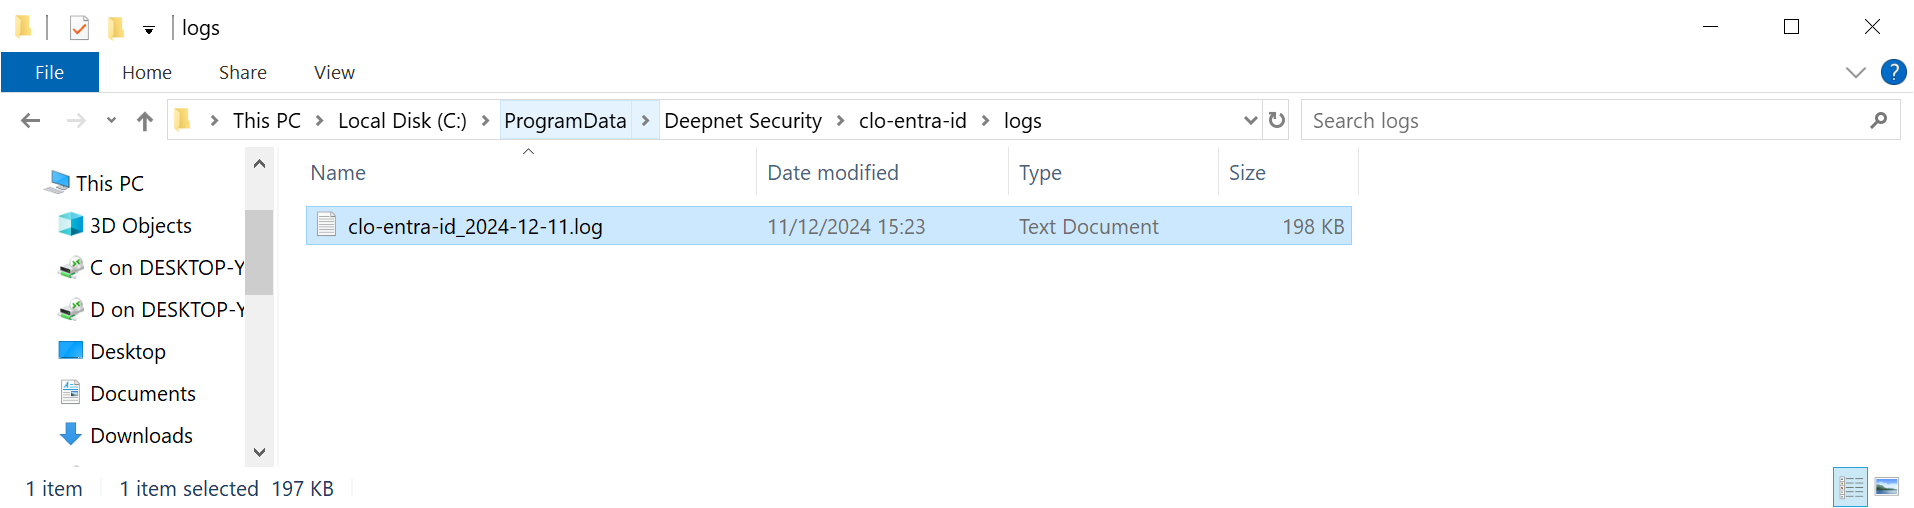The height and width of the screenshot is (508, 1914).
Task: Click the search magnifier icon
Action: (x=1878, y=121)
